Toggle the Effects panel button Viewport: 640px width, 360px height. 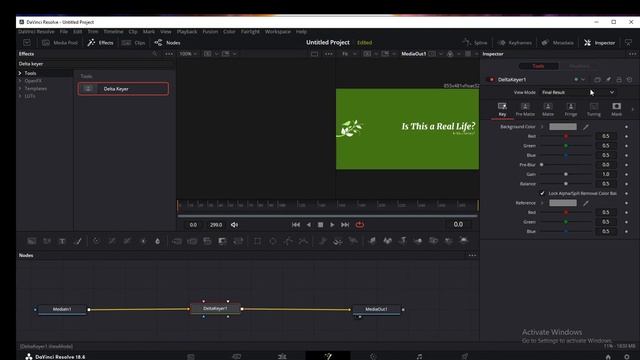[x=100, y=42]
